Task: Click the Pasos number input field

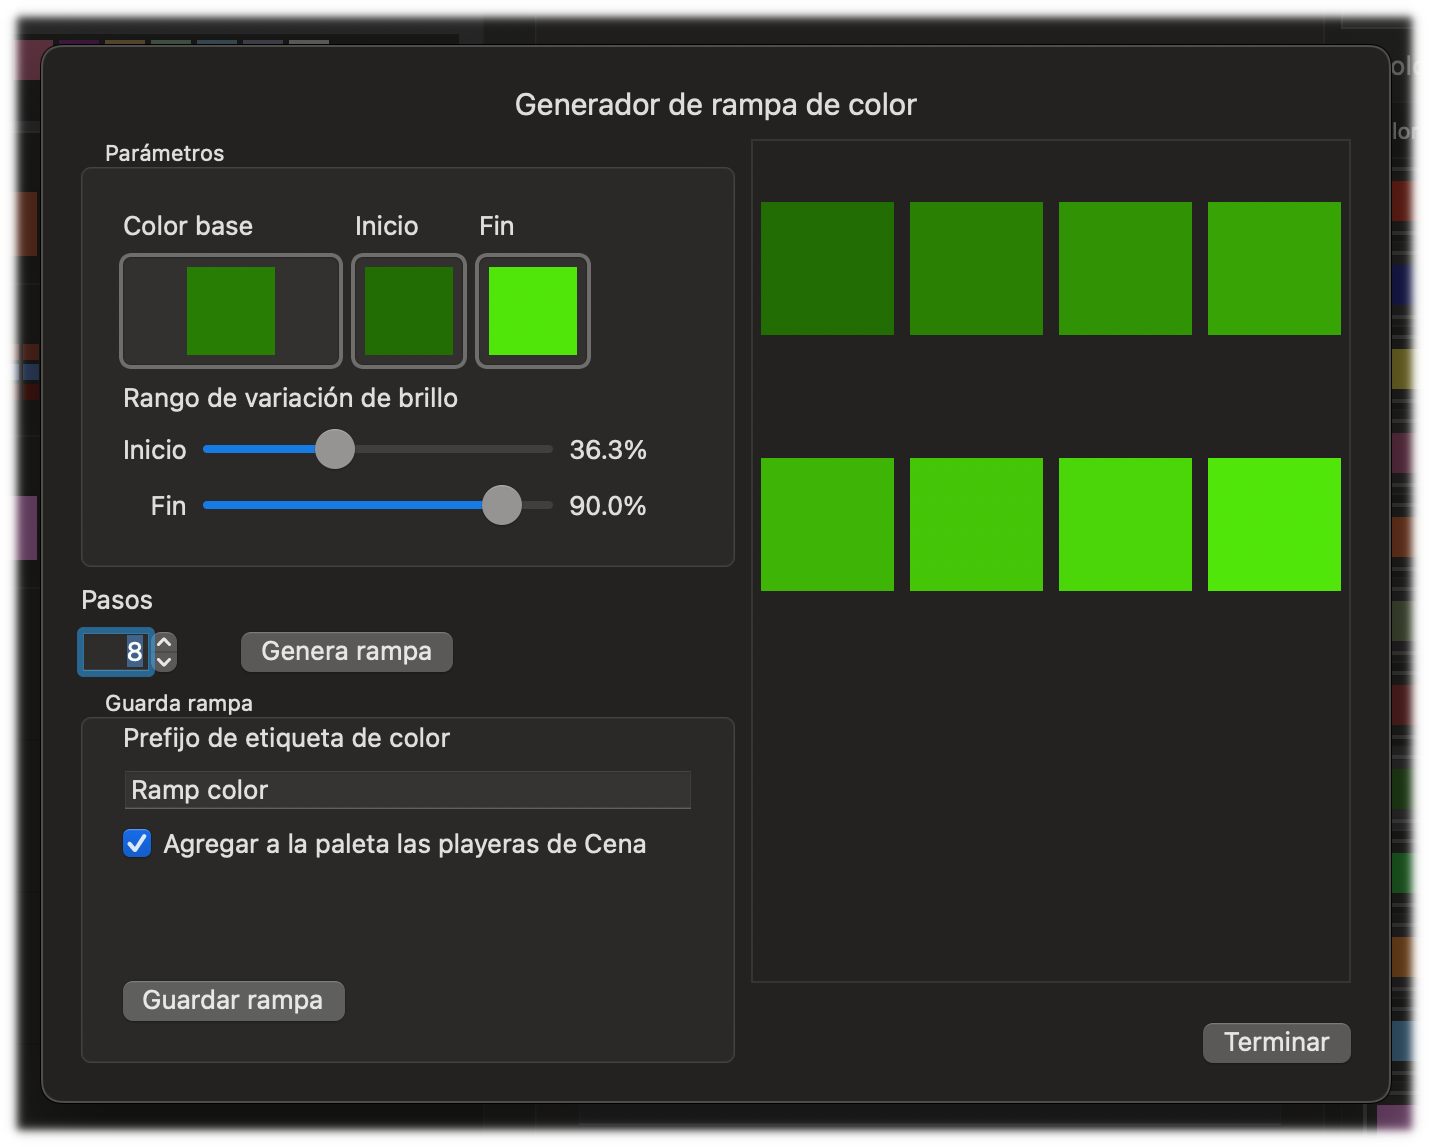Action: [x=116, y=652]
